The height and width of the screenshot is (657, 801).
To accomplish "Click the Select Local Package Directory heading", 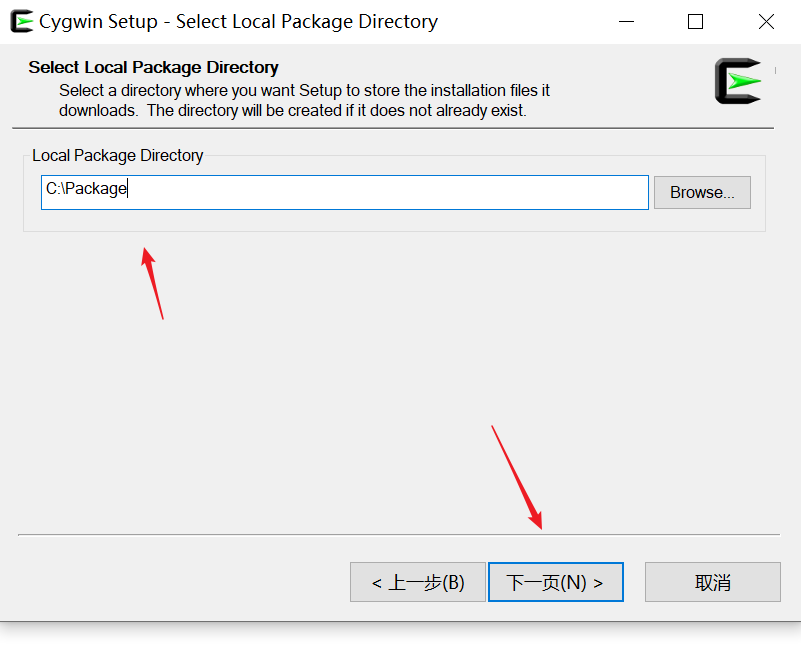I will pos(153,67).
